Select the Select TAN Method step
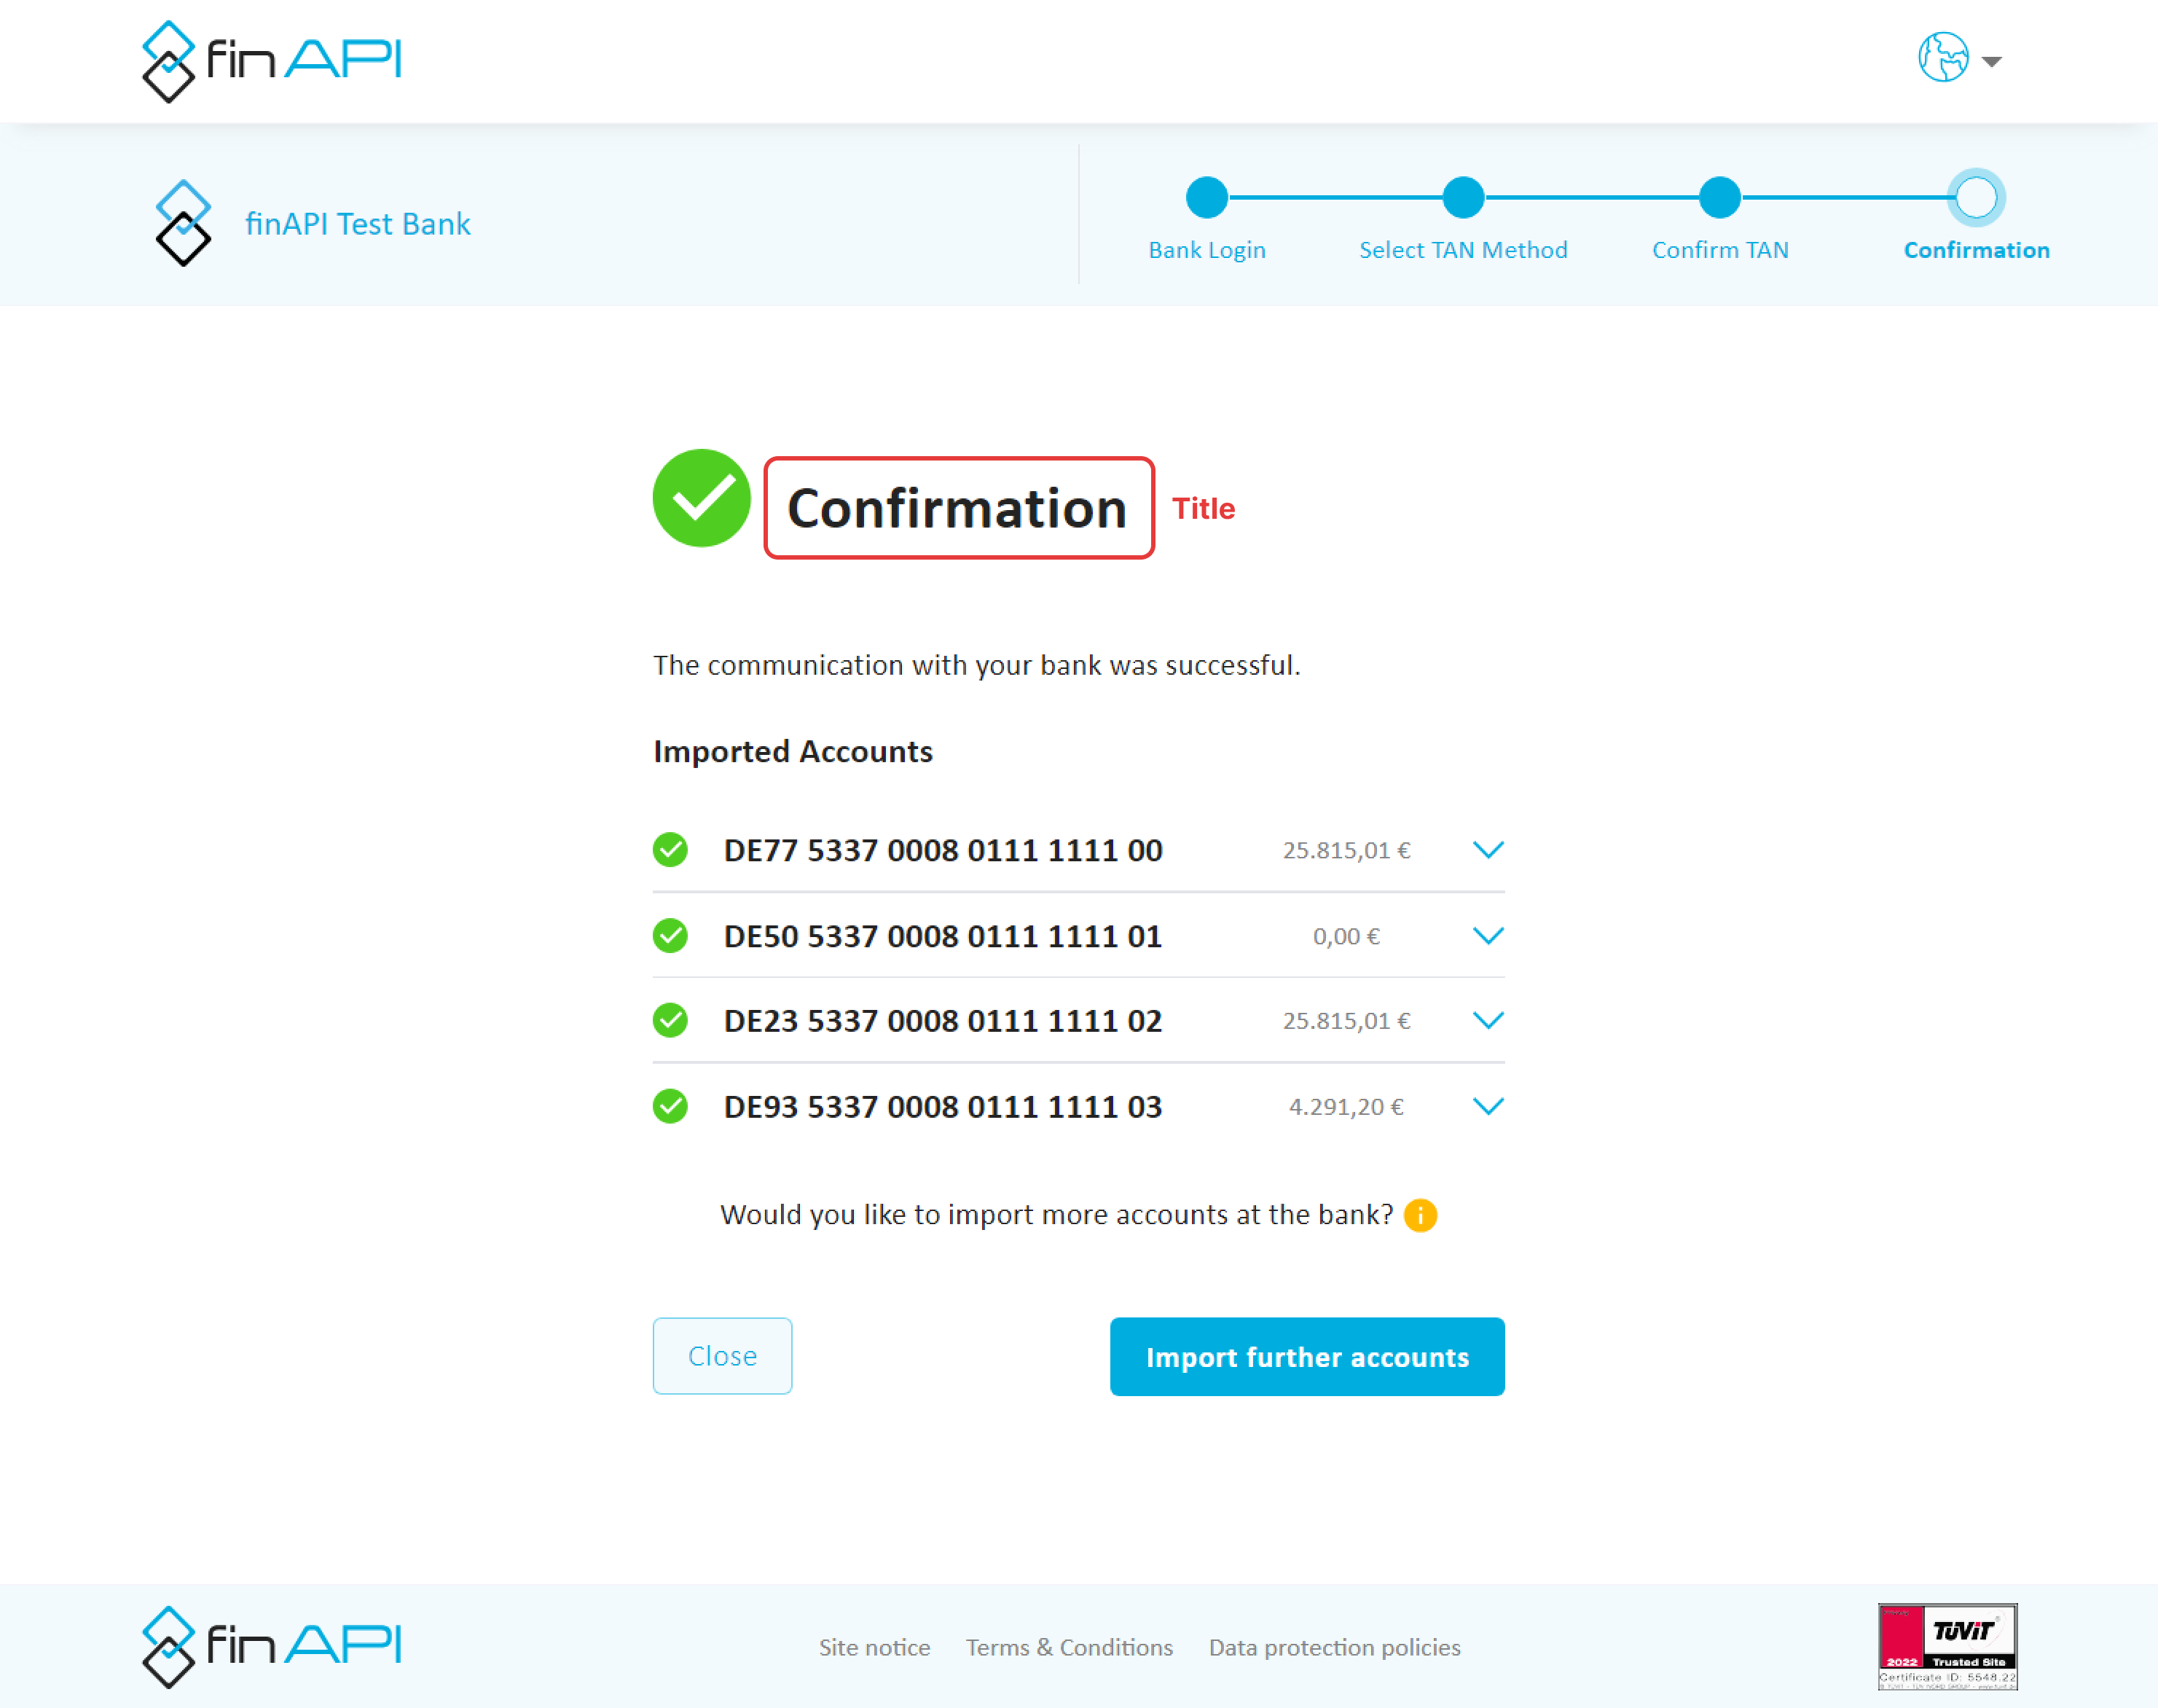Screen dimensions: 2158x1708 tap(1462, 198)
